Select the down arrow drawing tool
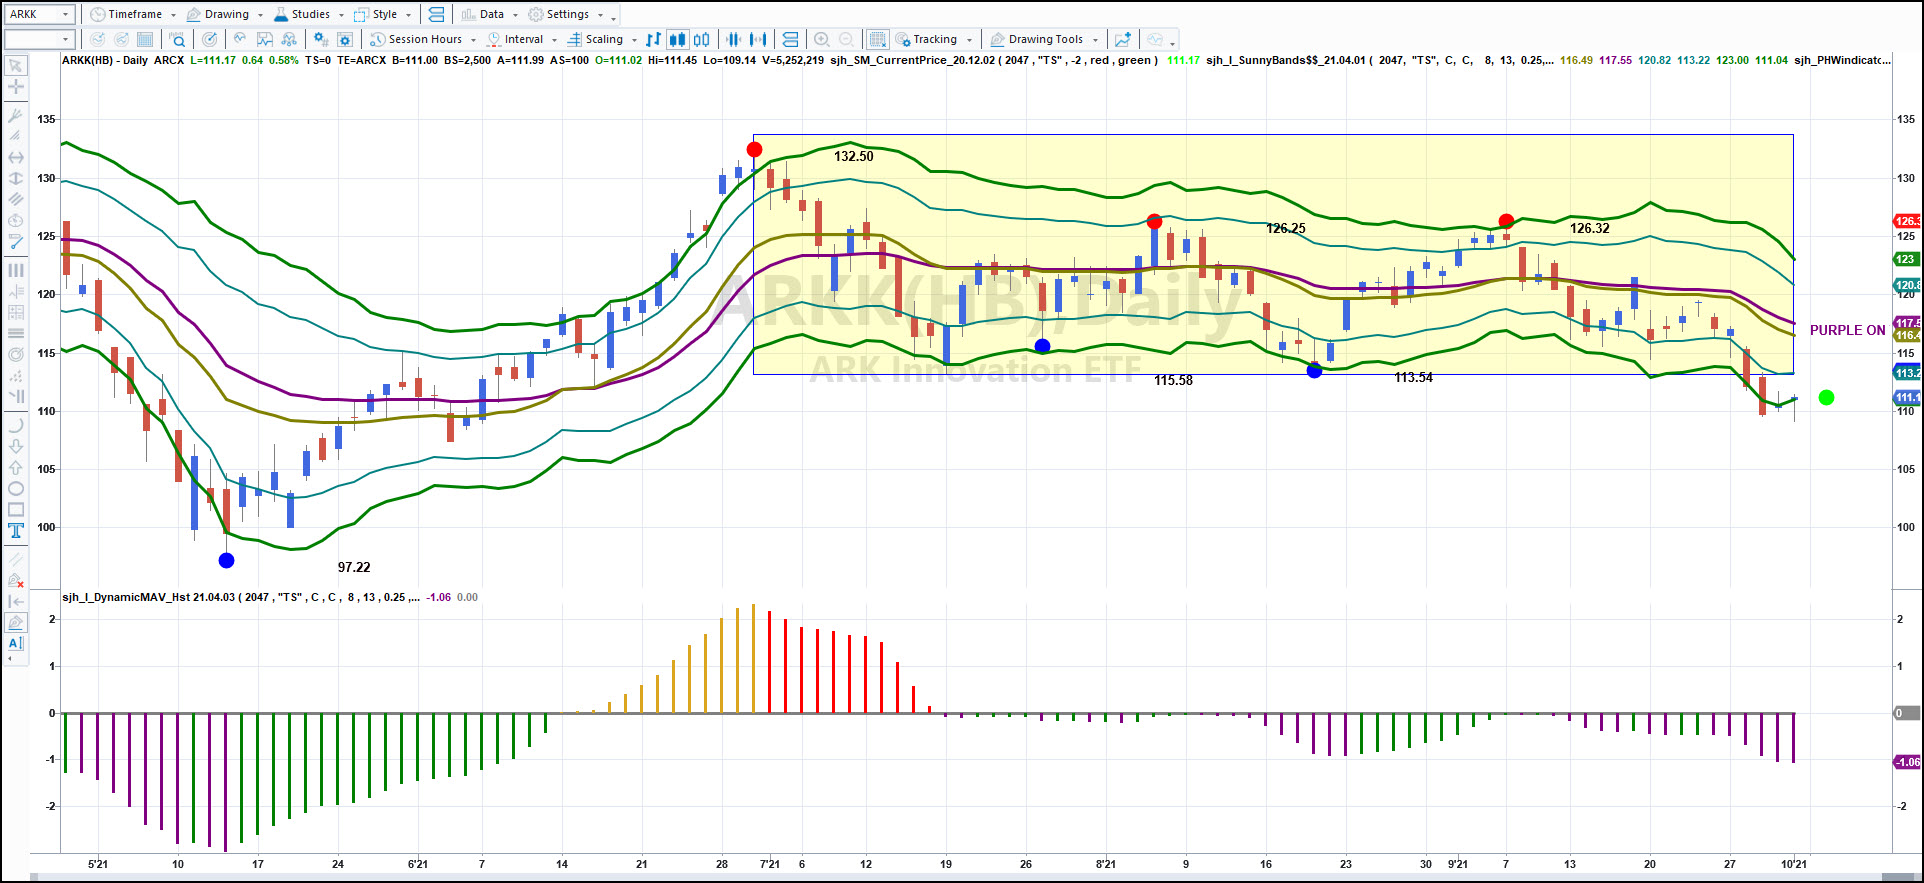The image size is (1924, 883). tap(16, 446)
